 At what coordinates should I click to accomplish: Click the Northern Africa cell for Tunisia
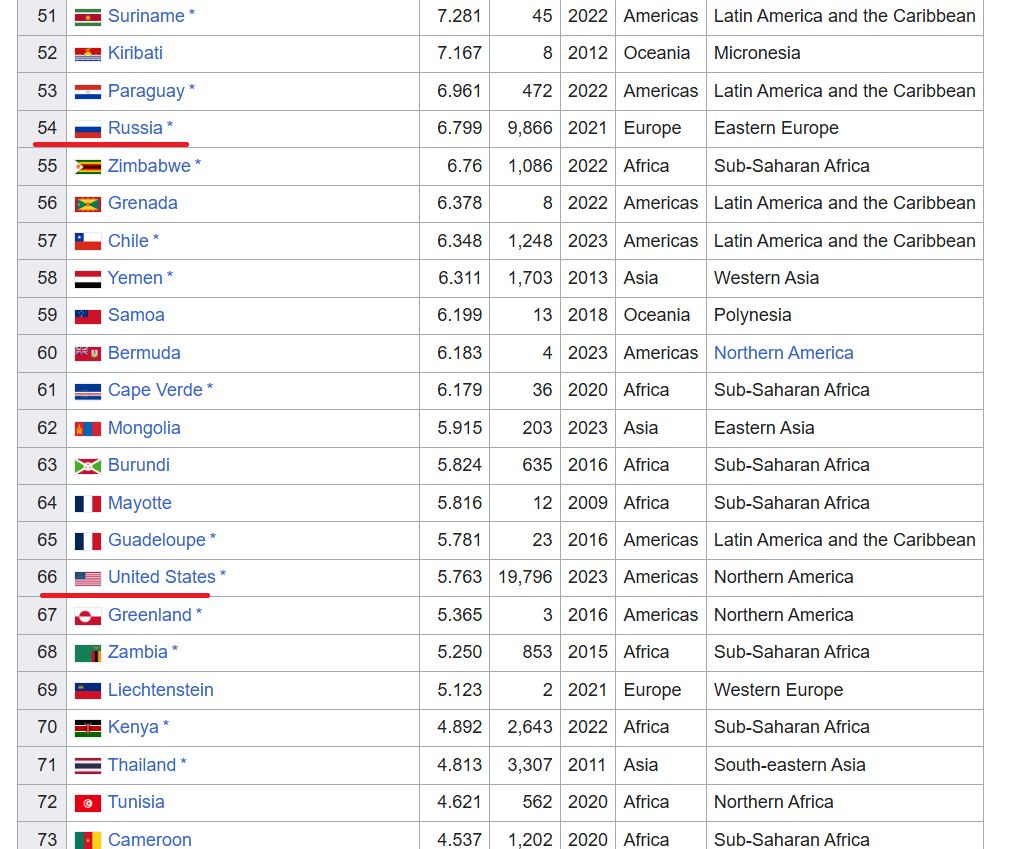(x=844, y=803)
